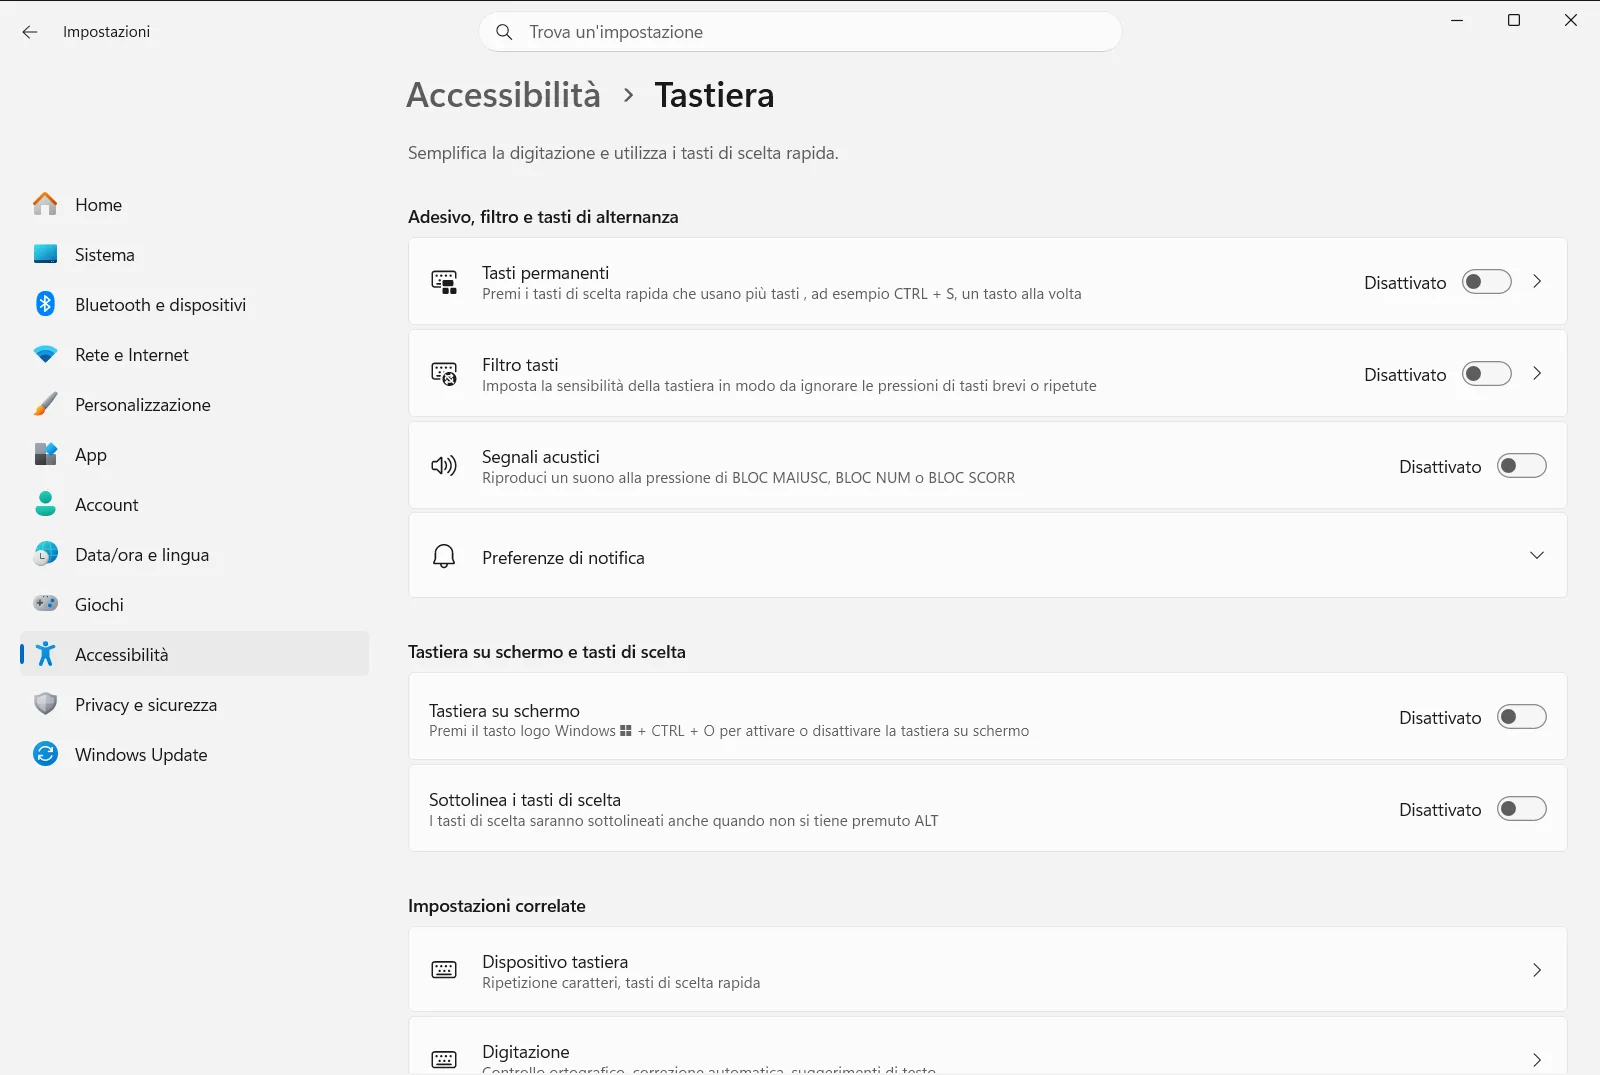Click the Windows Update sidebar label

[x=141, y=755]
